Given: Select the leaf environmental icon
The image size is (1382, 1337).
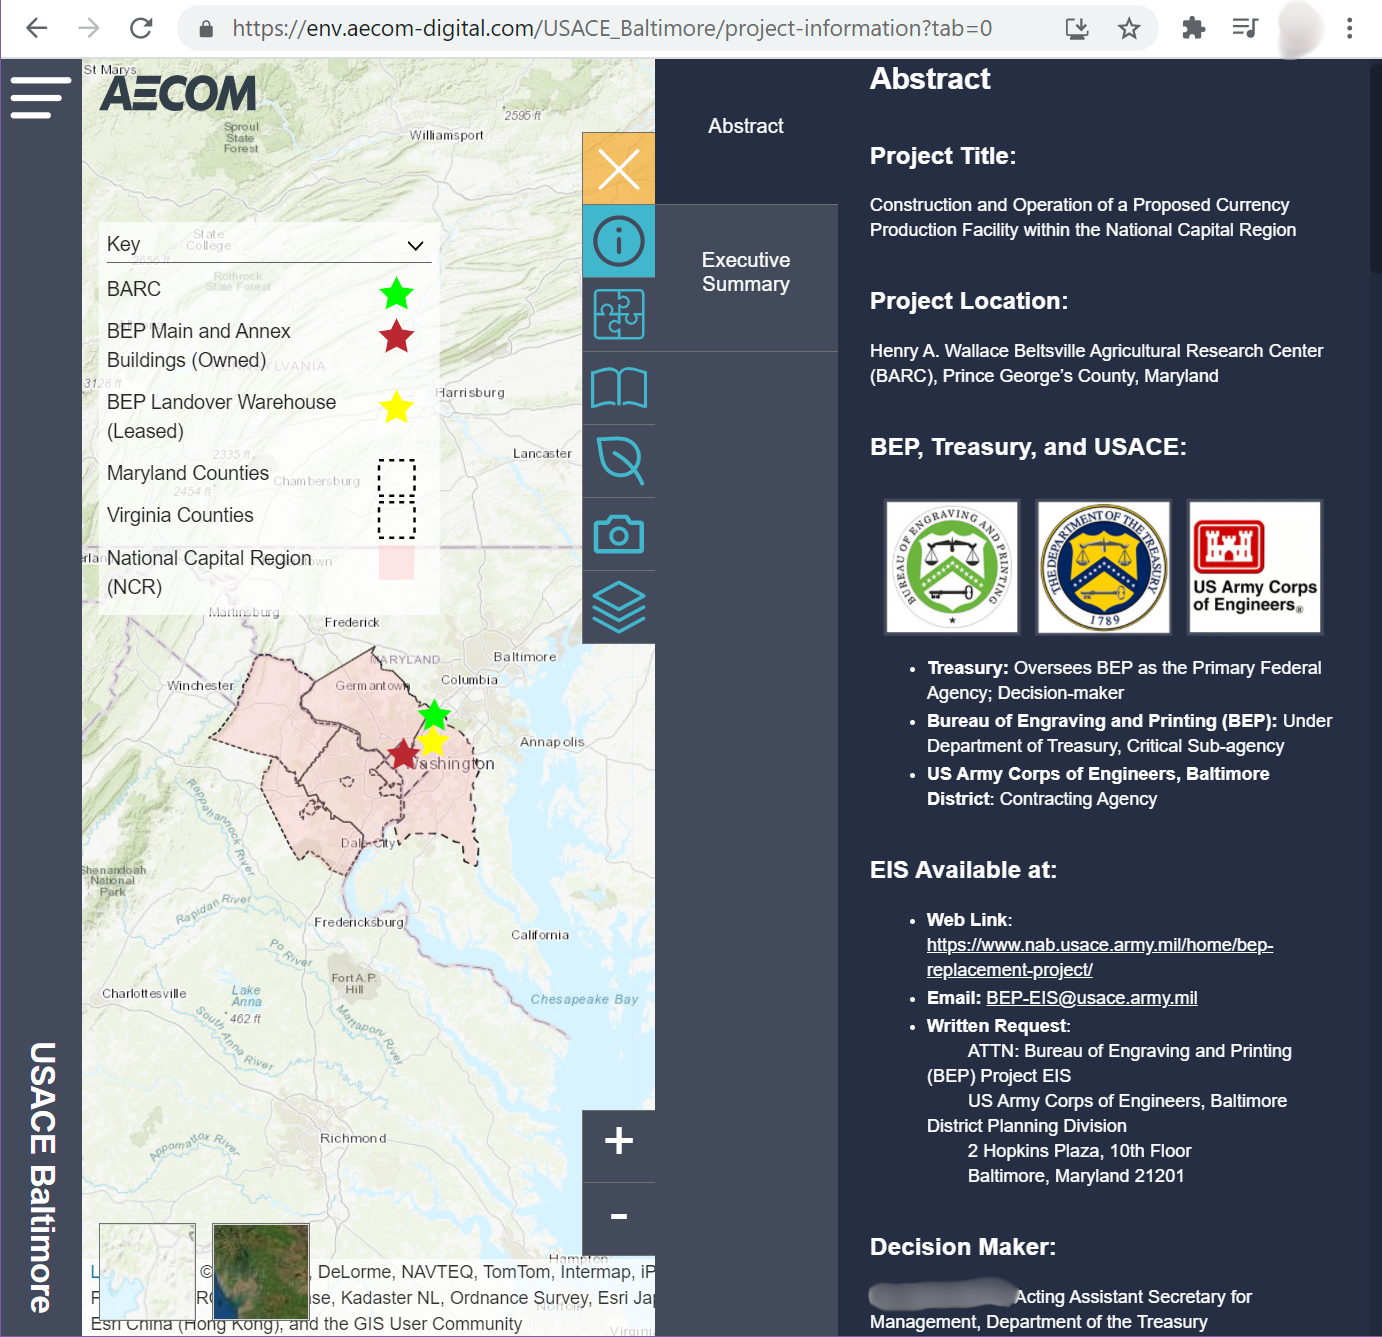Looking at the screenshot, I should (618, 461).
